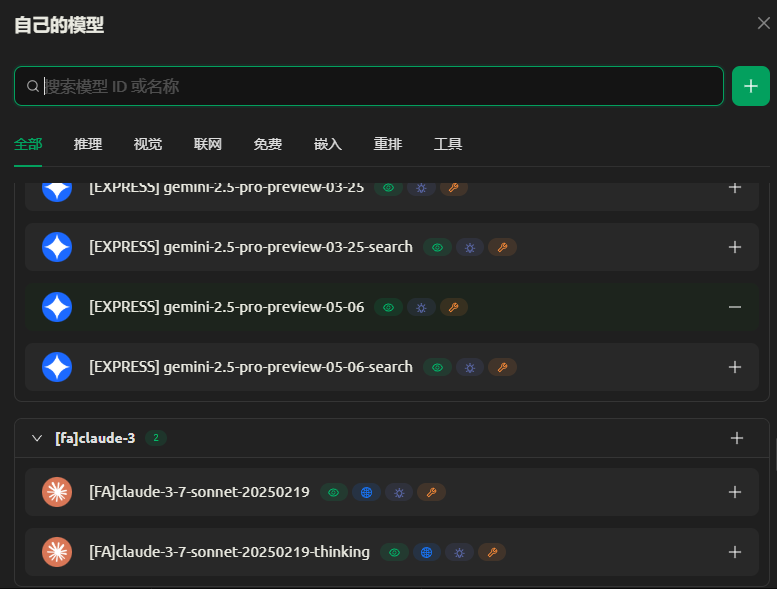Select the 全部 tab
The width and height of the screenshot is (777, 589).
28,144
